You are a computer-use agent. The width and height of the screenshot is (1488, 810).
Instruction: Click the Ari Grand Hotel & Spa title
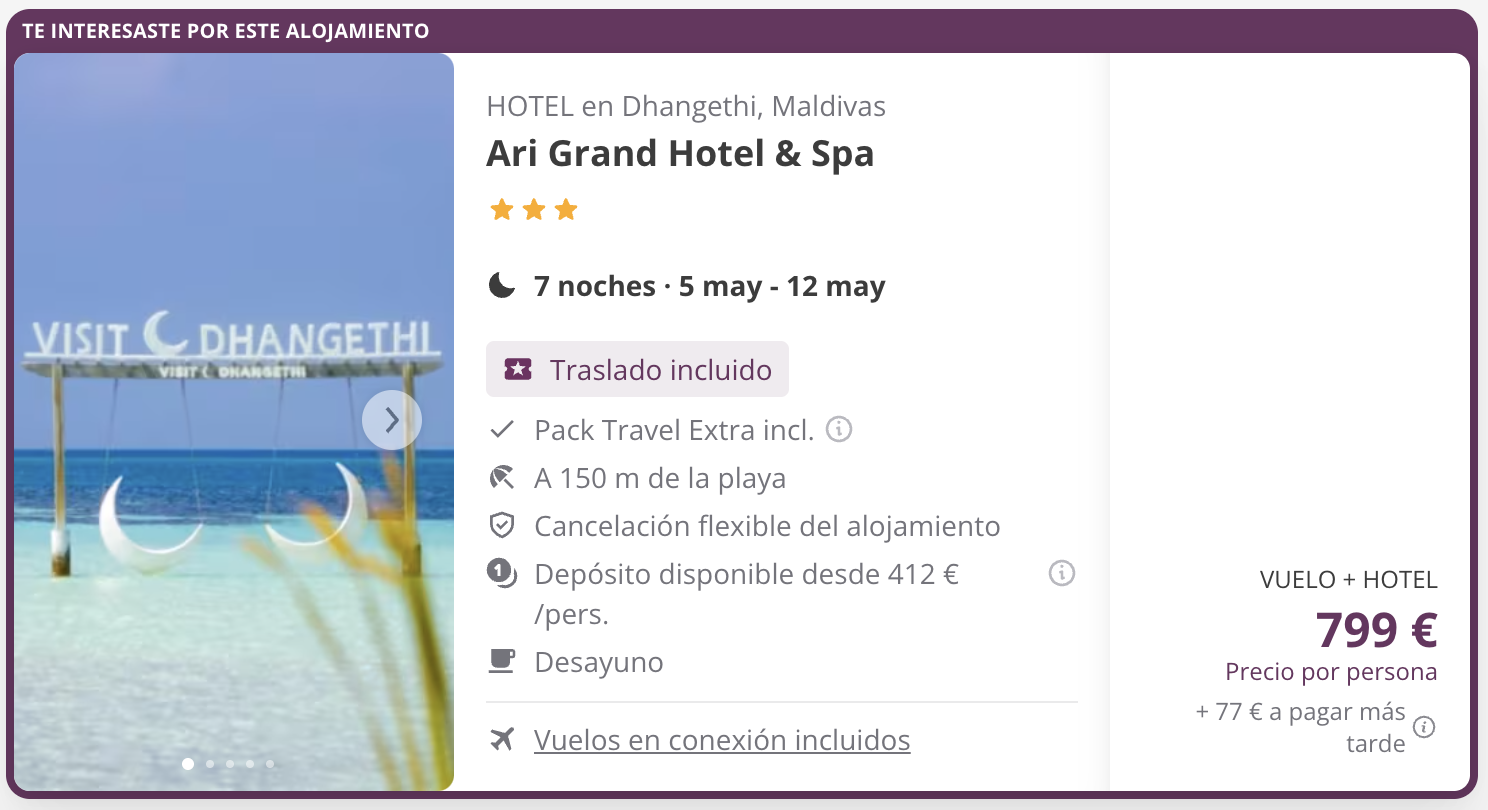[680, 154]
